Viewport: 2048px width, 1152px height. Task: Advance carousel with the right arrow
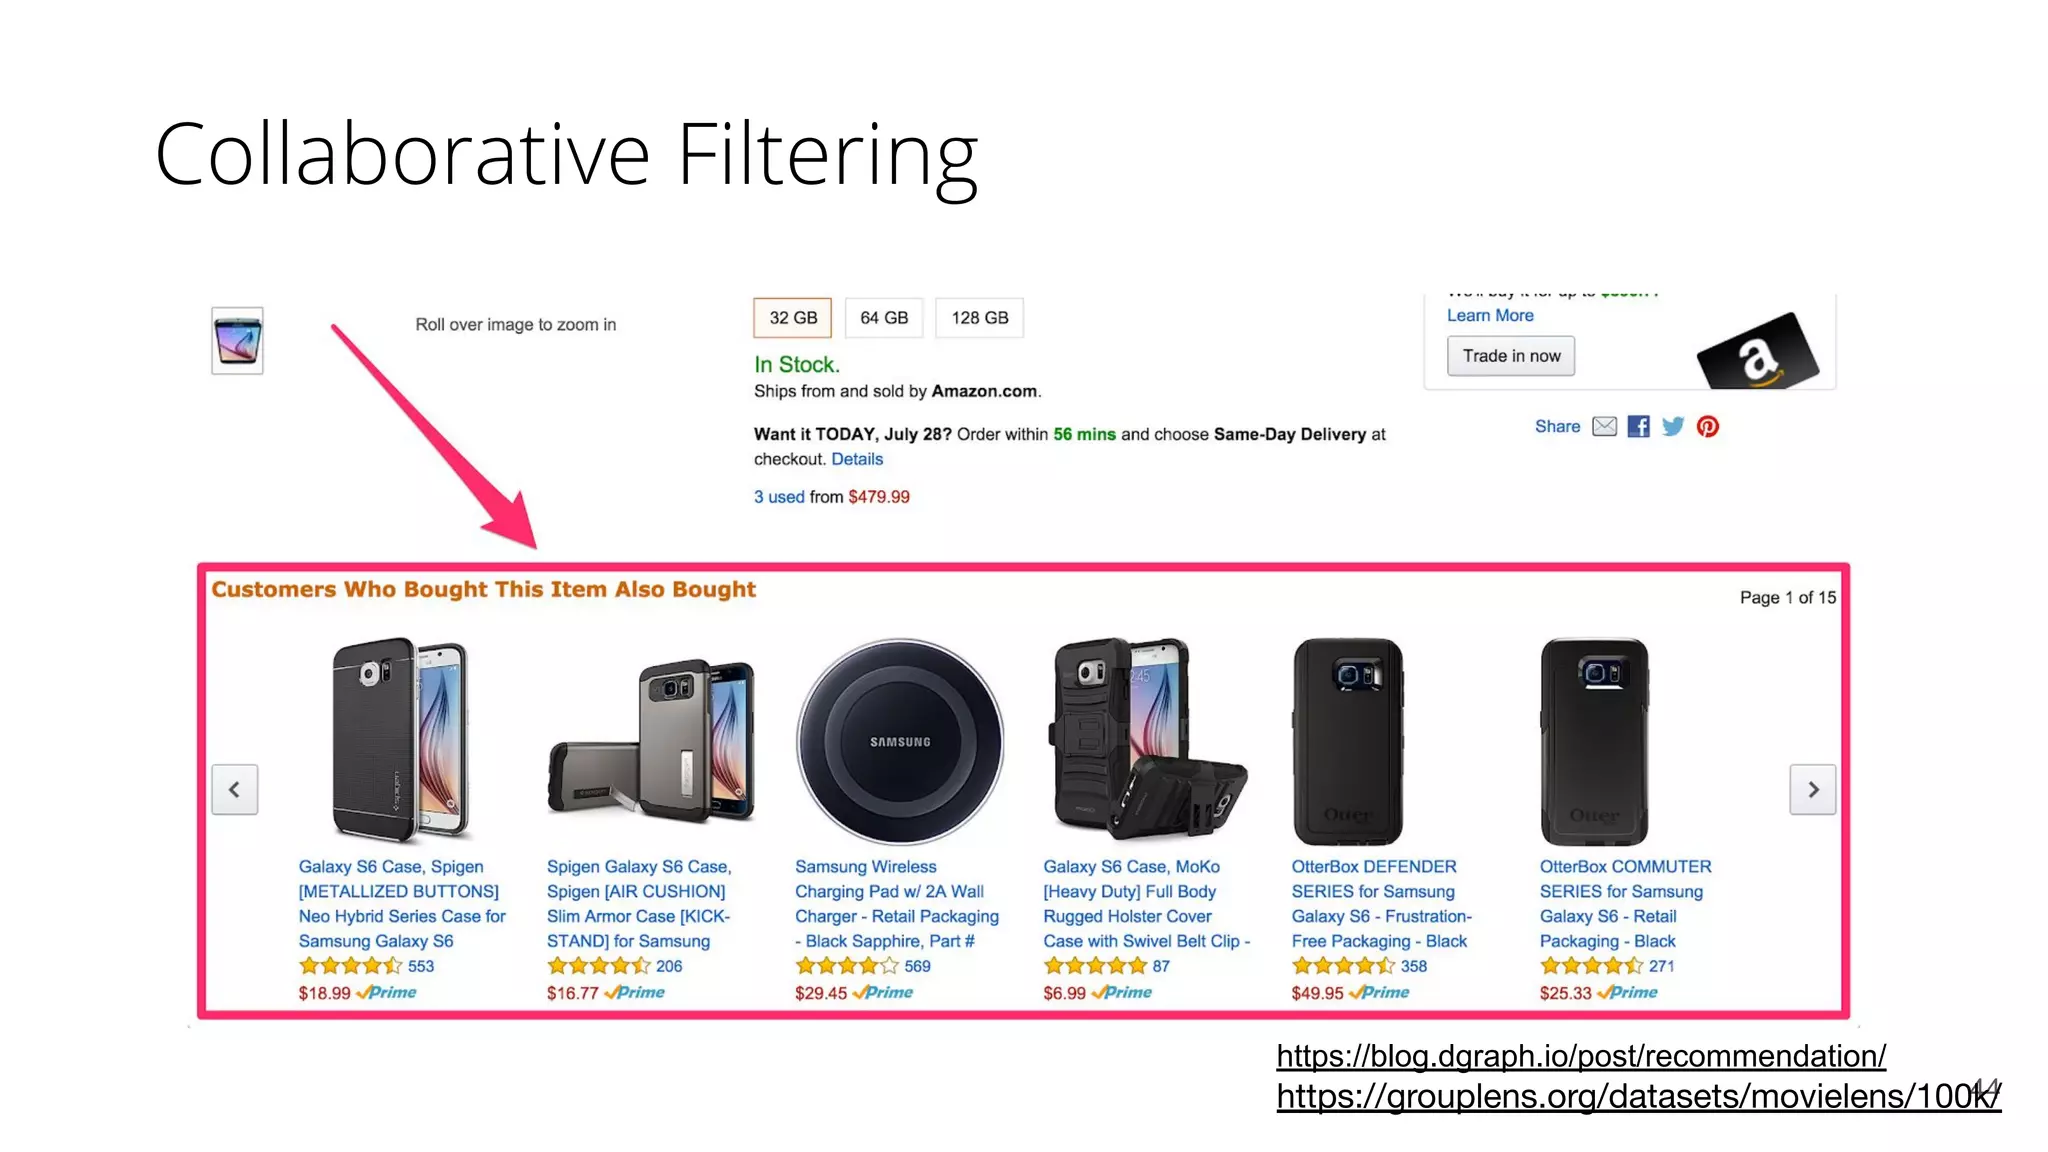coord(1812,789)
